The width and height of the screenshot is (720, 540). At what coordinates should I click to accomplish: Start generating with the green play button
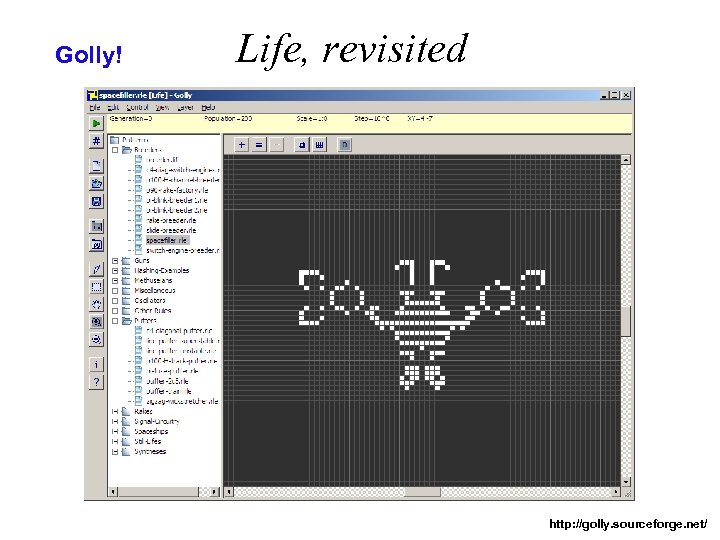click(x=96, y=124)
